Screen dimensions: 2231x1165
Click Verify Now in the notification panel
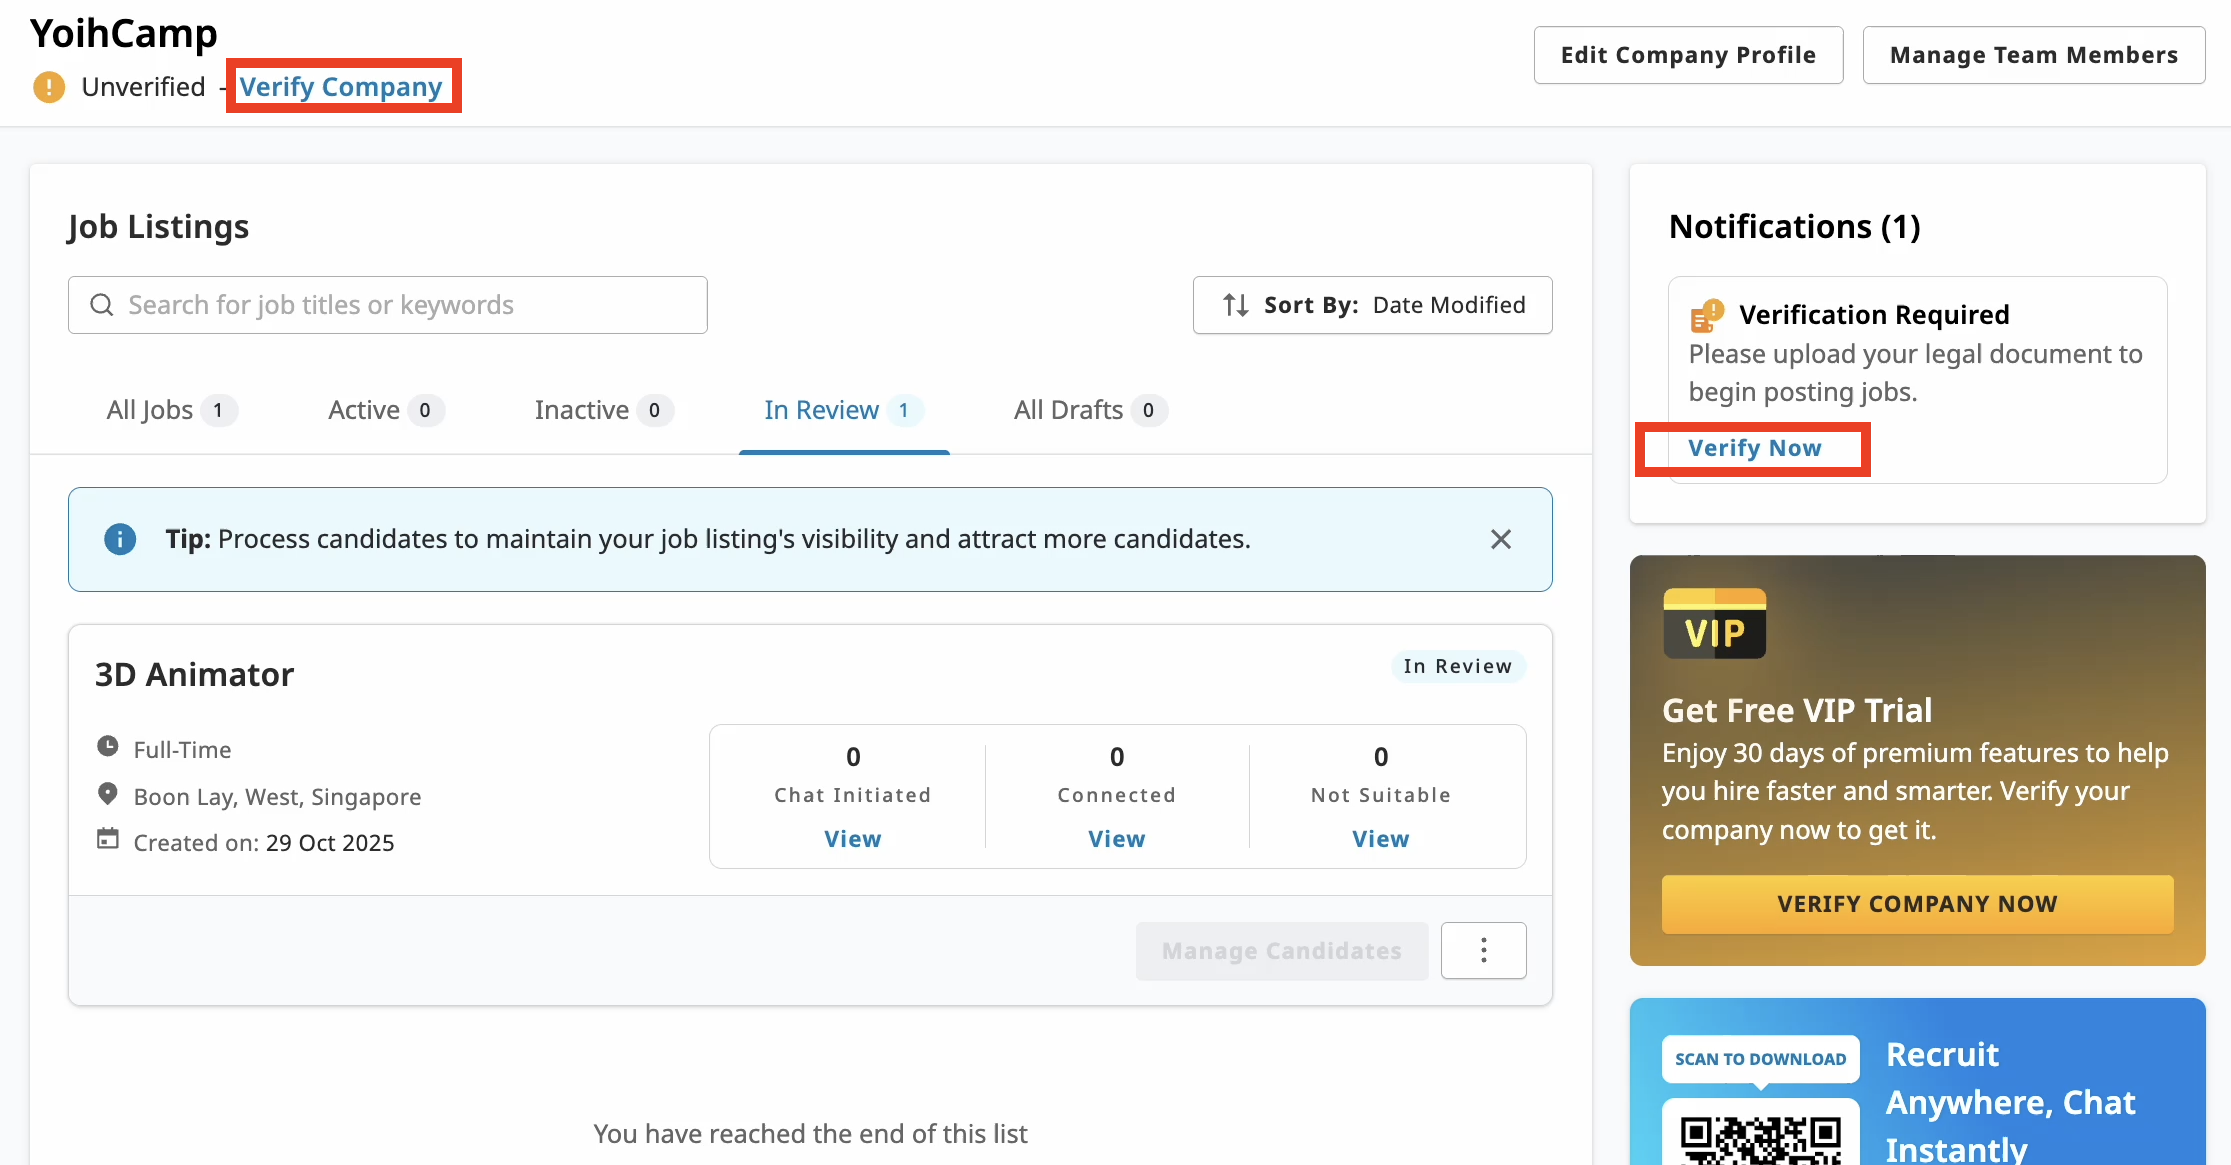tap(1754, 447)
